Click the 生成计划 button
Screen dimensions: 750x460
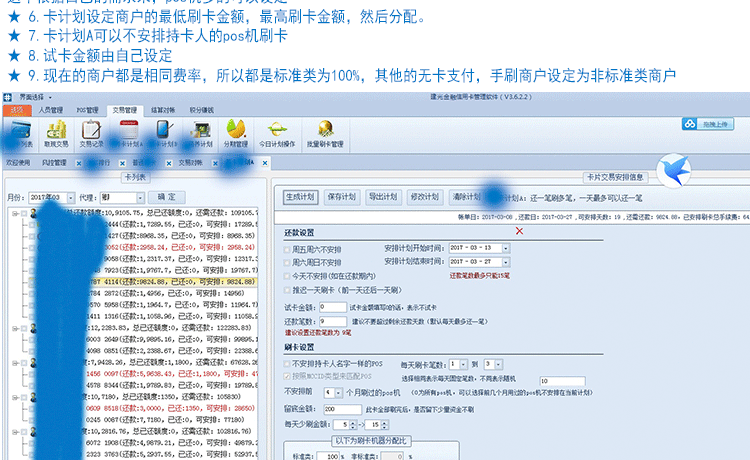pyautogui.click(x=300, y=197)
